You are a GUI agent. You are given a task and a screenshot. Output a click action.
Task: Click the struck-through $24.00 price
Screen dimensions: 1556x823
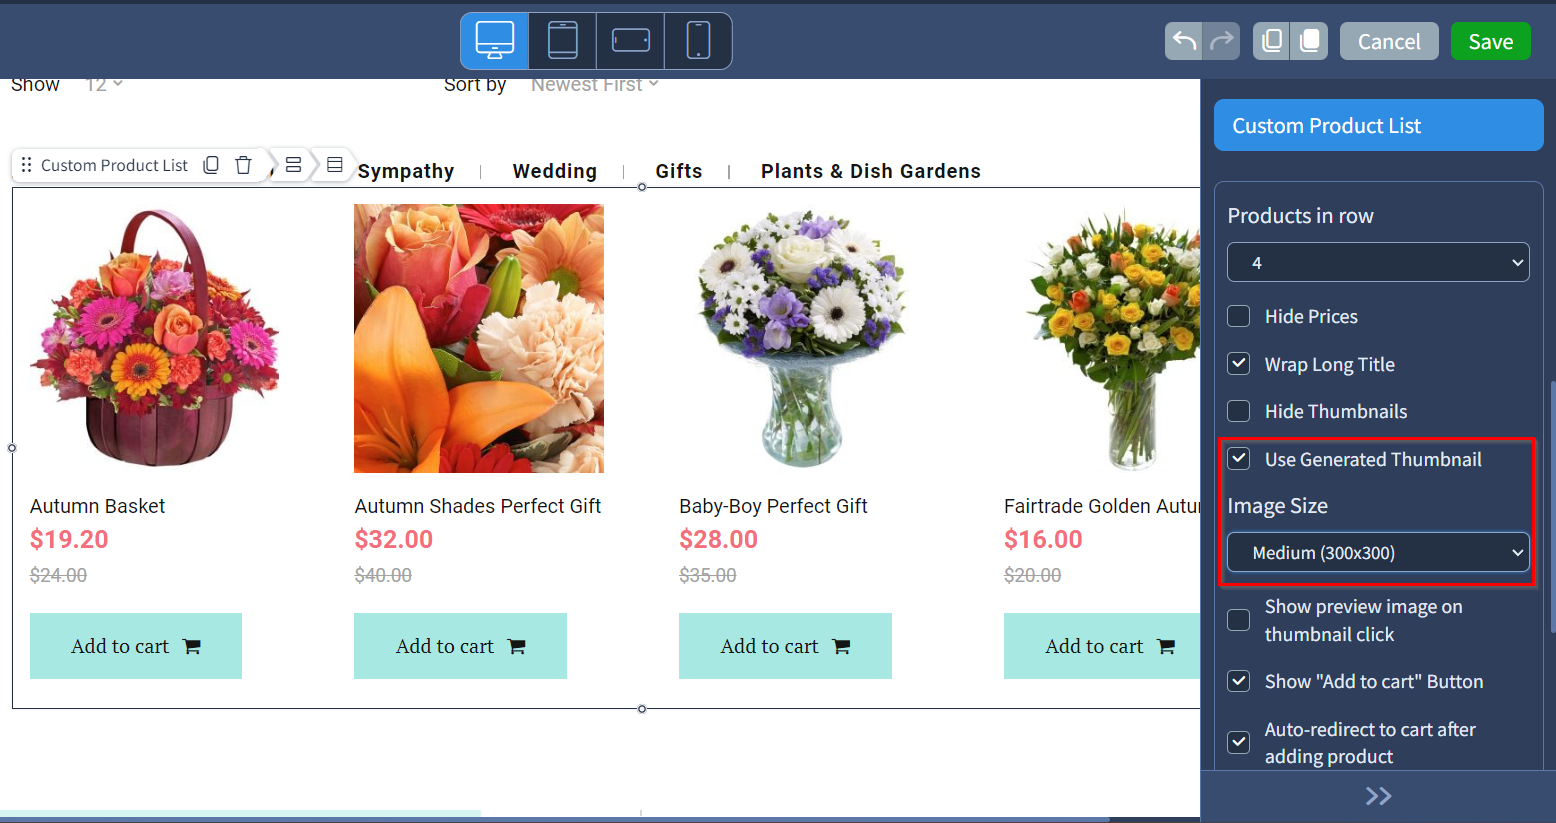(58, 575)
